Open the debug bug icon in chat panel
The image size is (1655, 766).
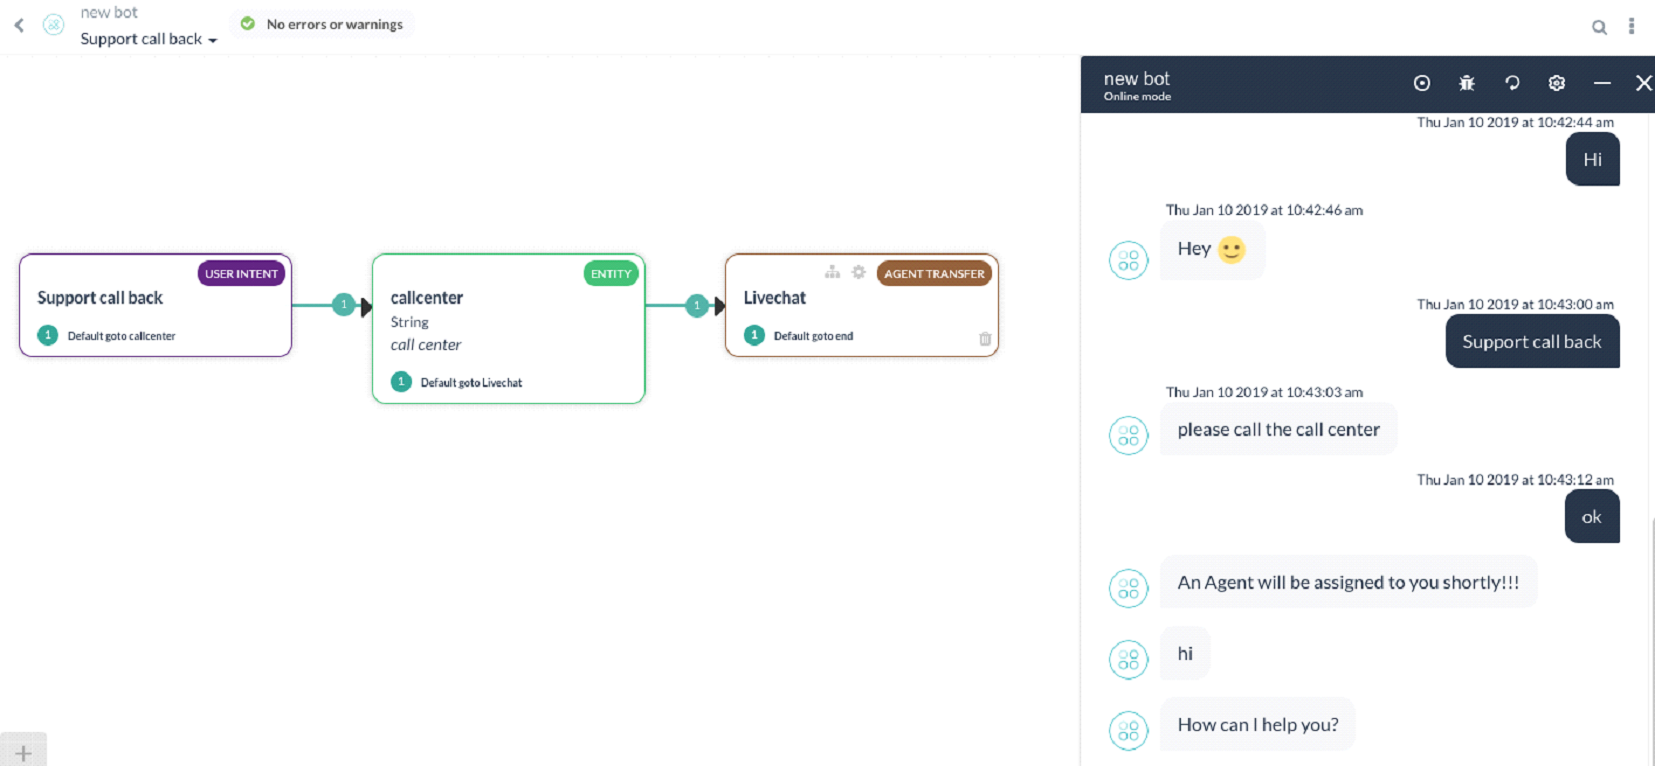pyautogui.click(x=1466, y=83)
